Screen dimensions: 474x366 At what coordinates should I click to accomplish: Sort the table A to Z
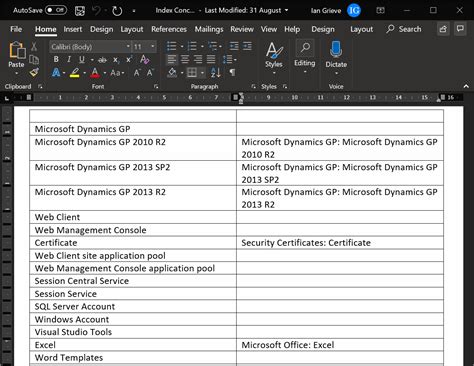(215, 72)
